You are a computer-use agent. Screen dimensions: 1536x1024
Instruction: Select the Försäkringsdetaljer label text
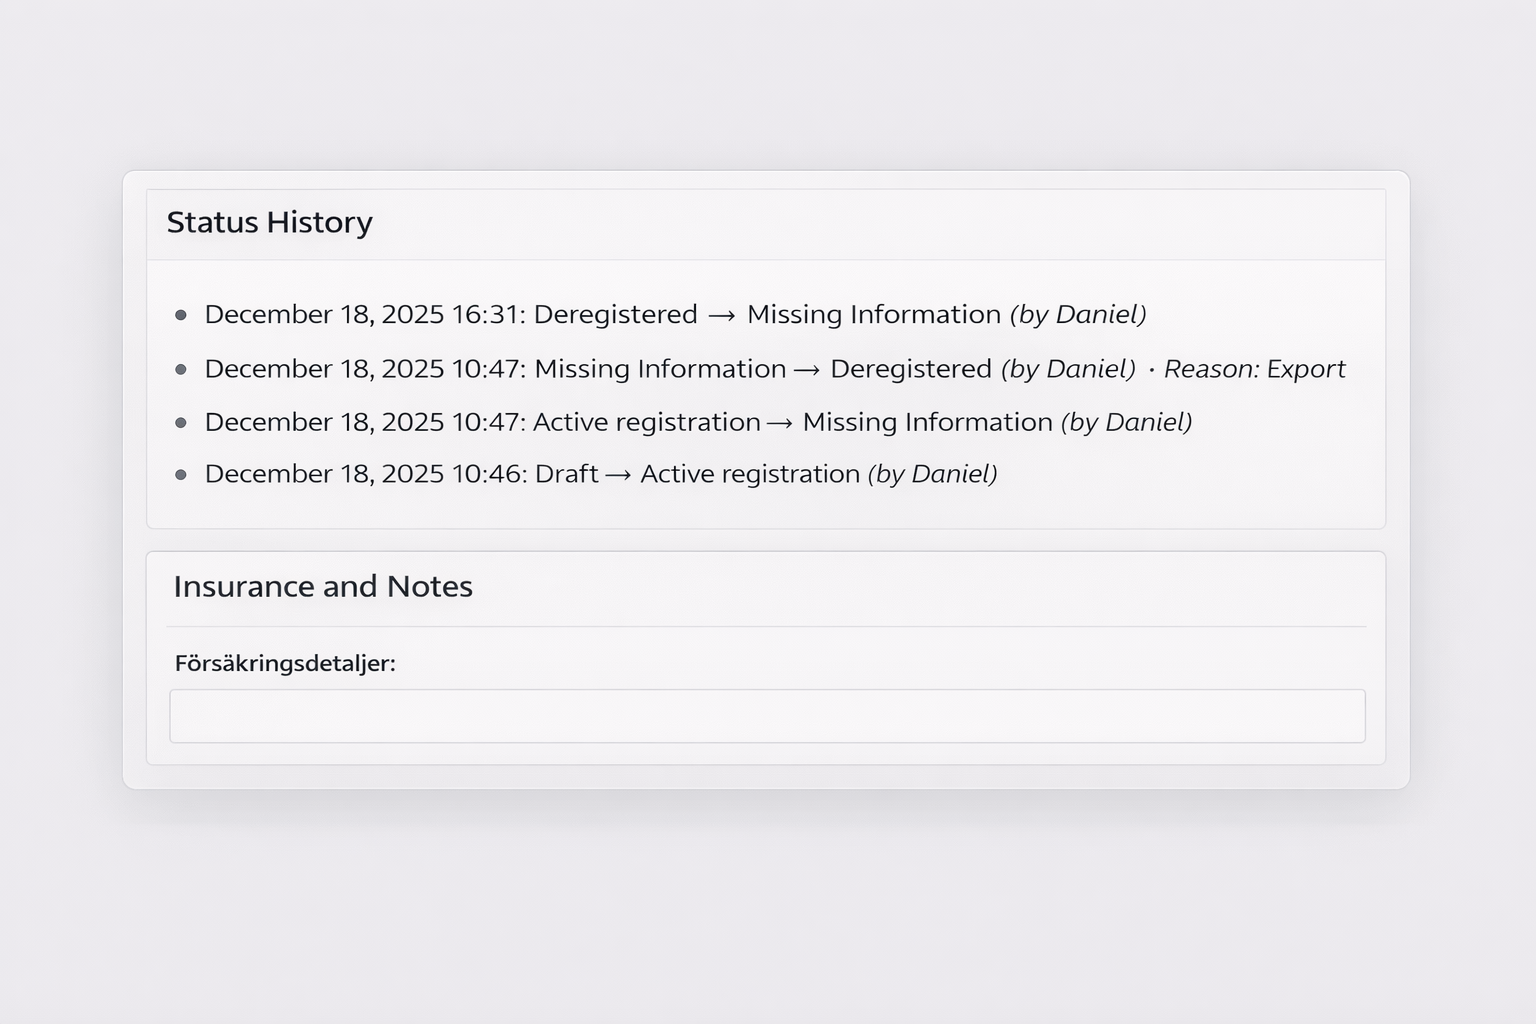pos(286,663)
